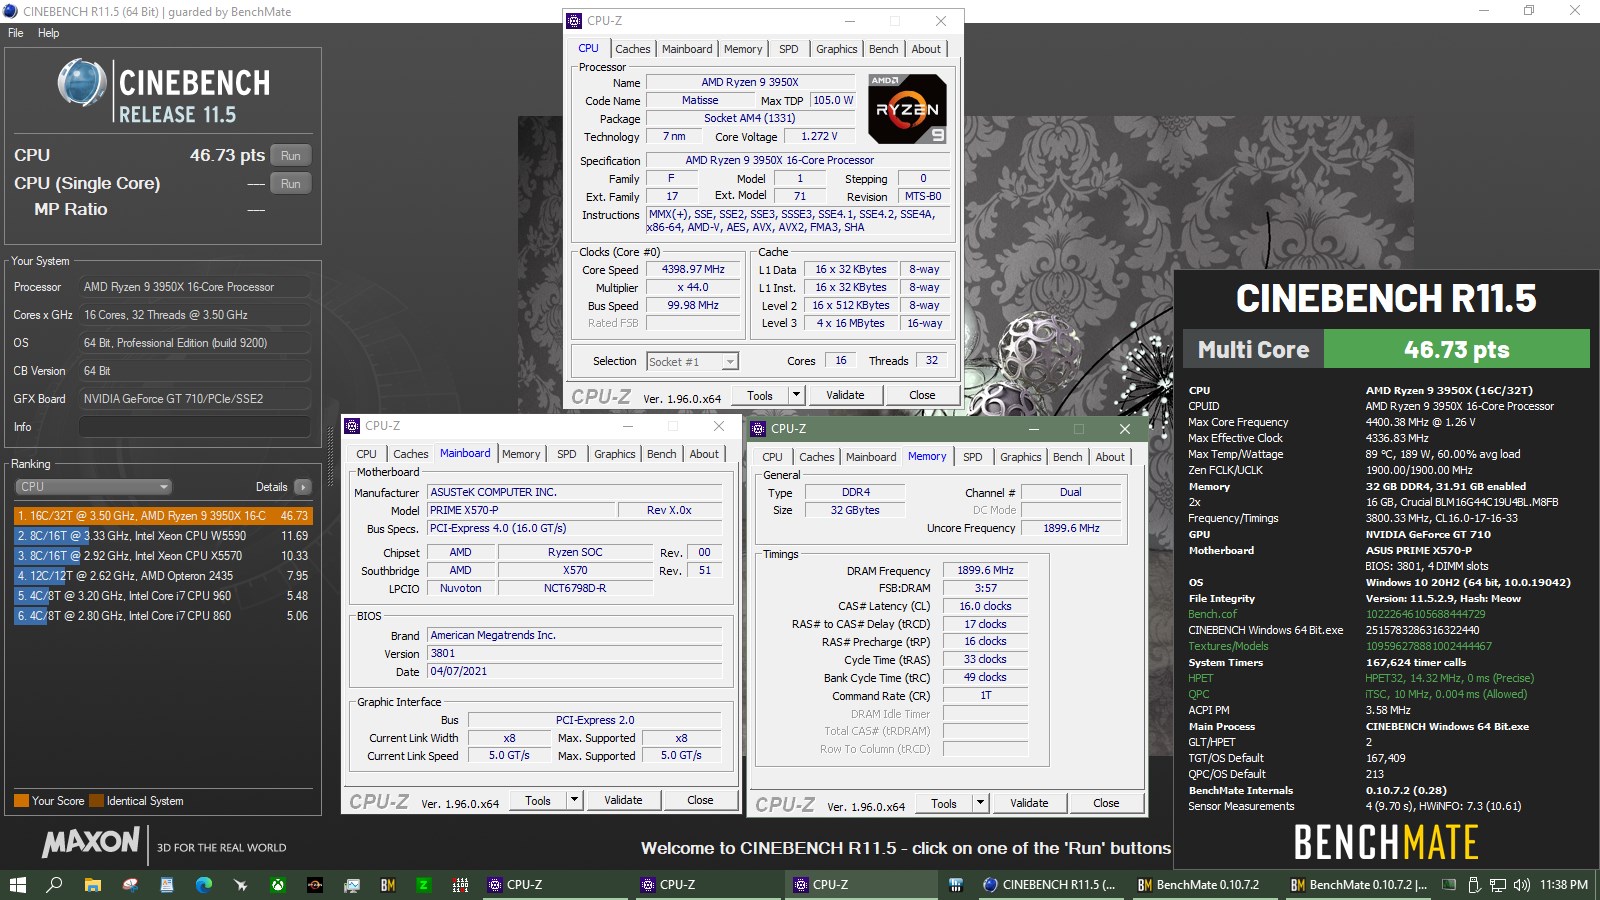Open Microsoft Edge from the taskbar

click(203, 885)
